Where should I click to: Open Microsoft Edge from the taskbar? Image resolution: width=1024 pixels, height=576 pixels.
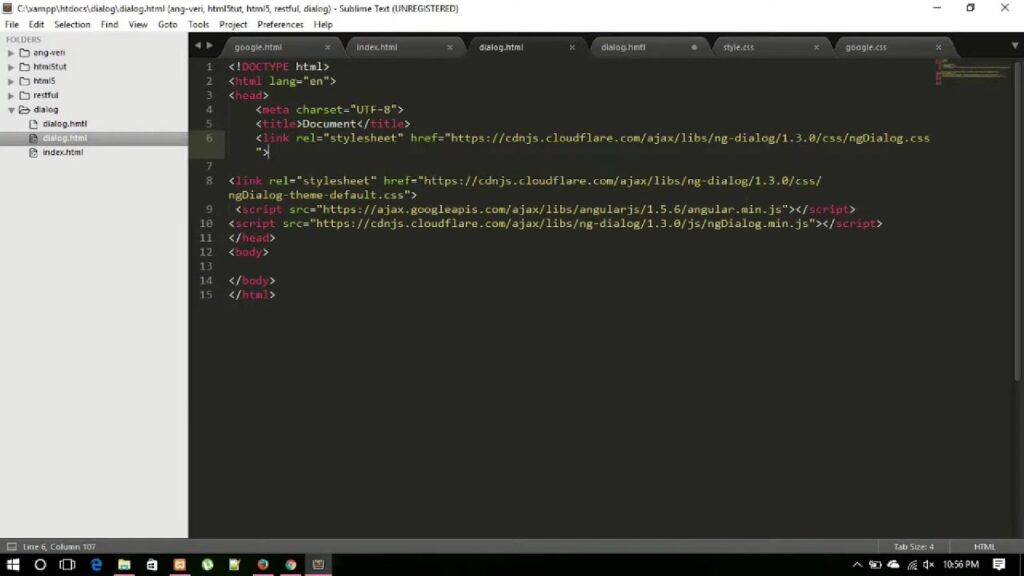[96, 565]
